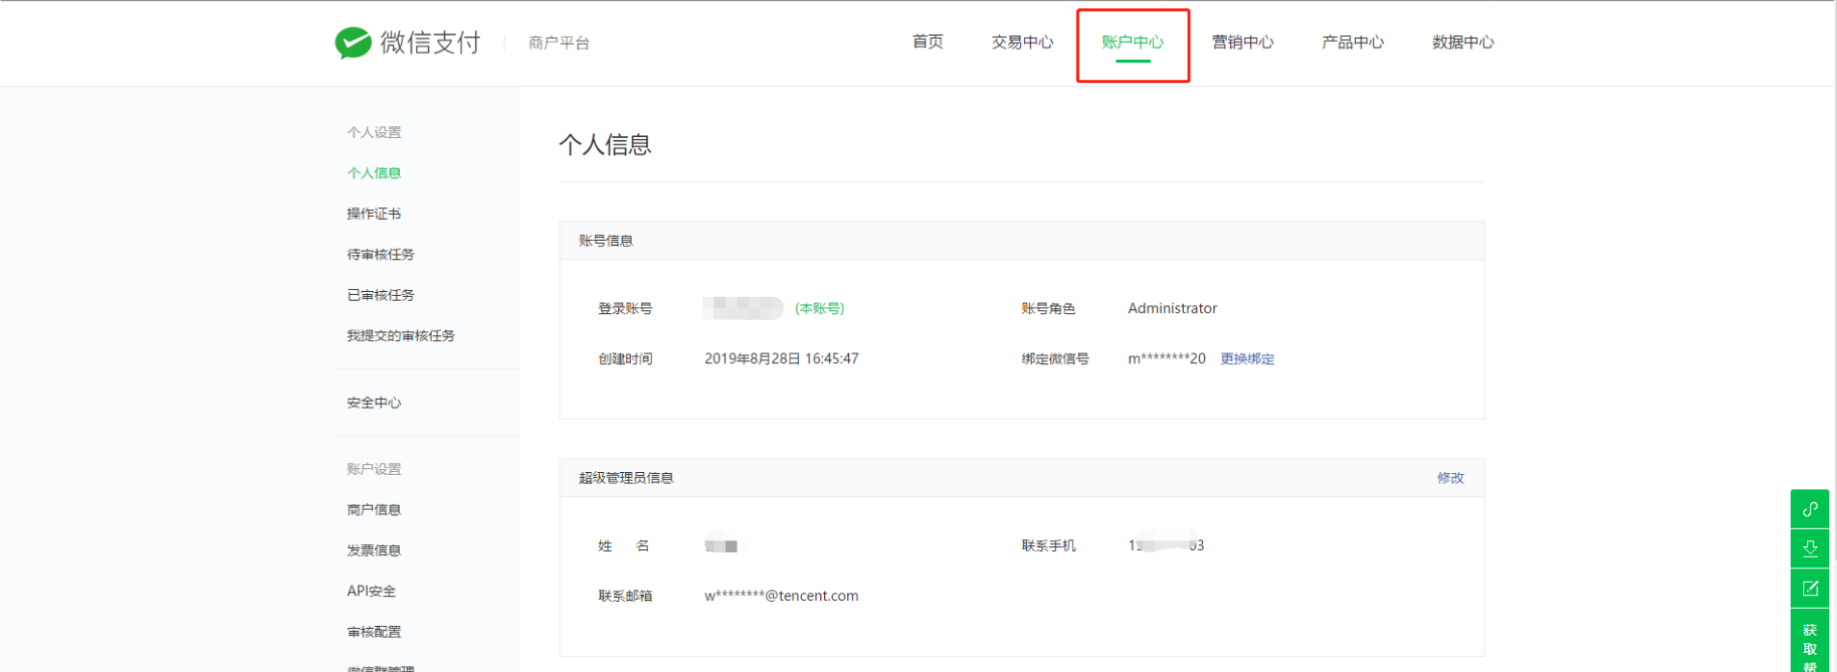Open 产品中心 tab
The height and width of the screenshot is (672, 1837).
coord(1352,42)
